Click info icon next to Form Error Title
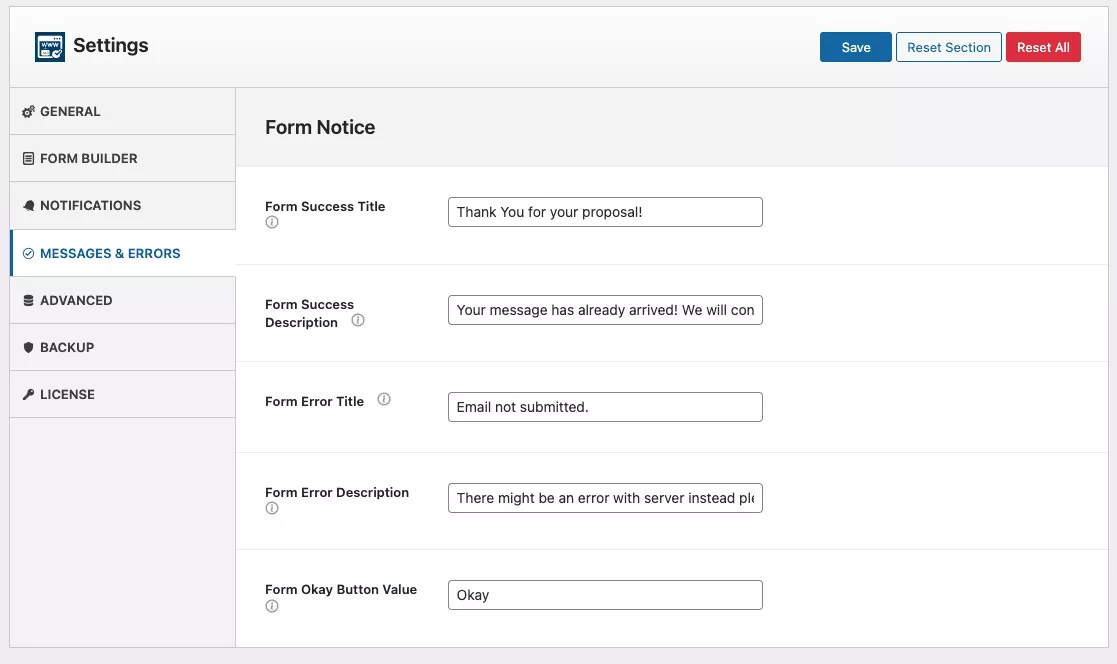Image resolution: width=1117 pixels, height=664 pixels. [x=384, y=400]
